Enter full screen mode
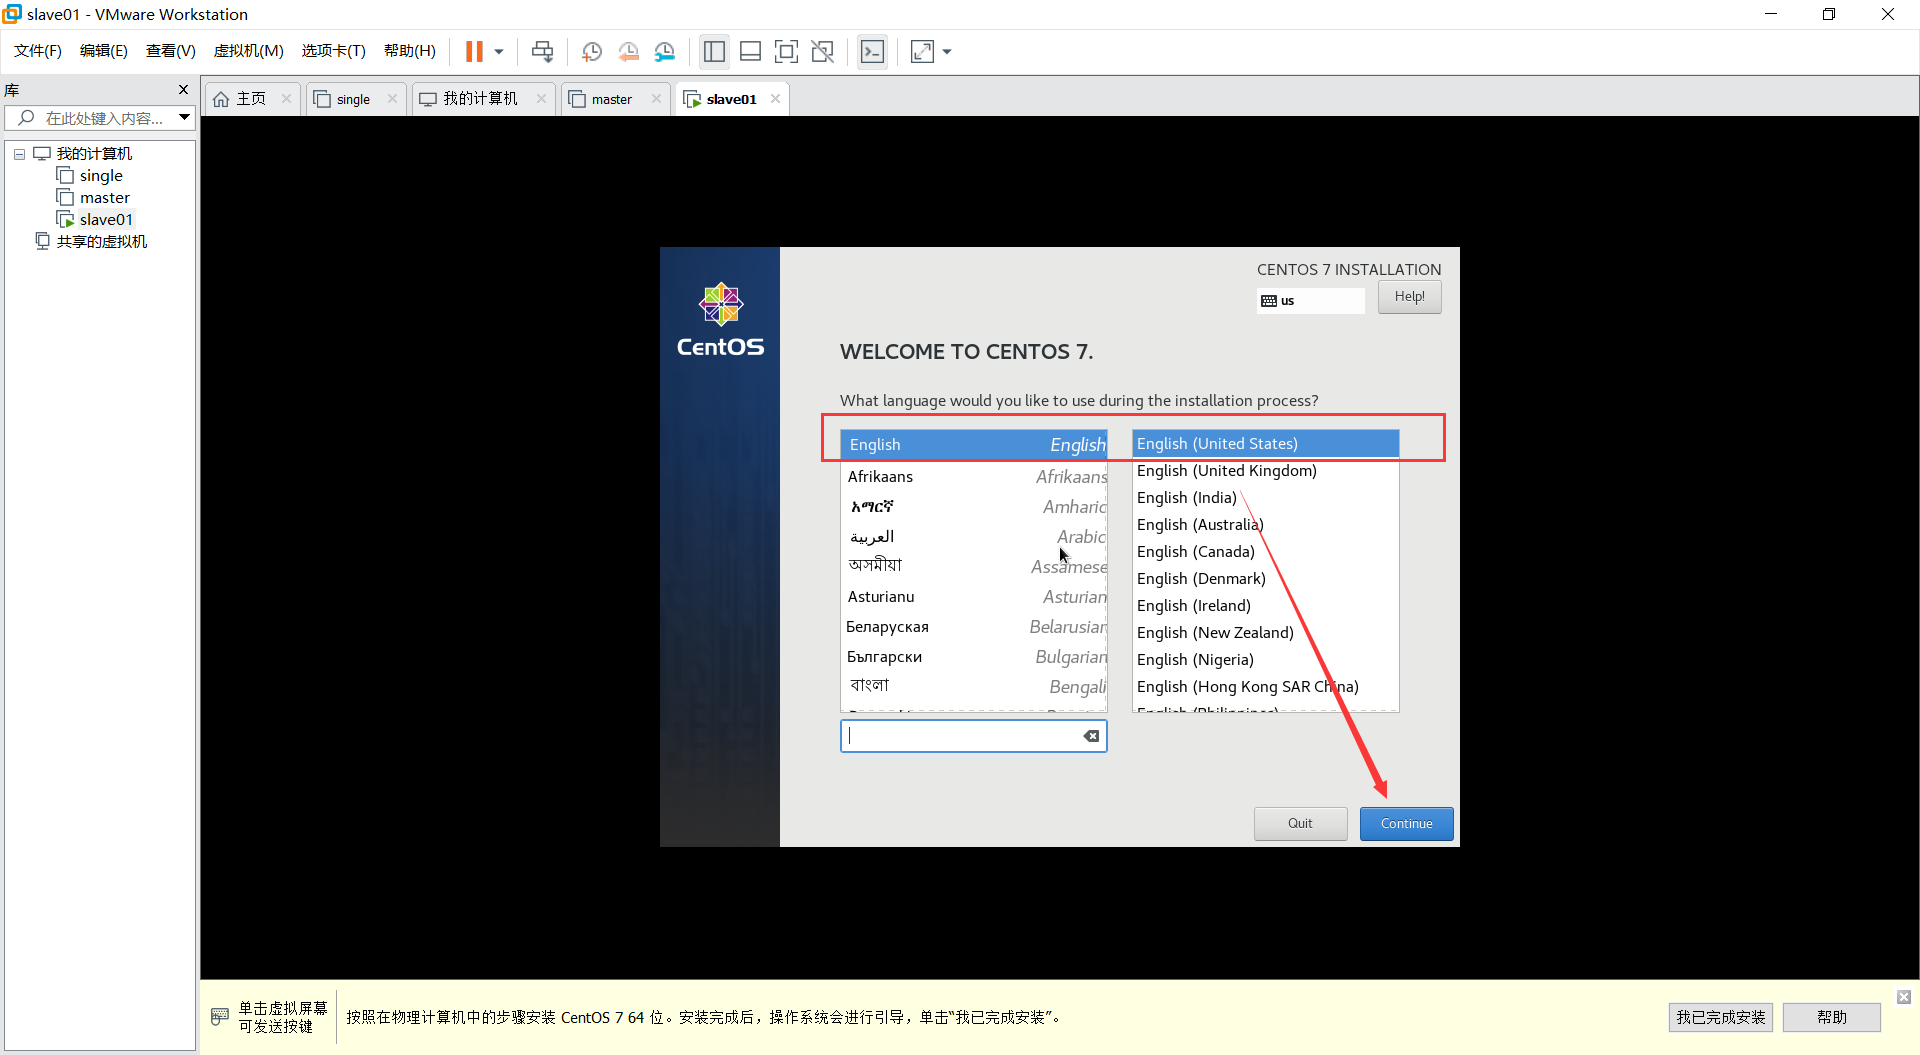 (x=787, y=51)
